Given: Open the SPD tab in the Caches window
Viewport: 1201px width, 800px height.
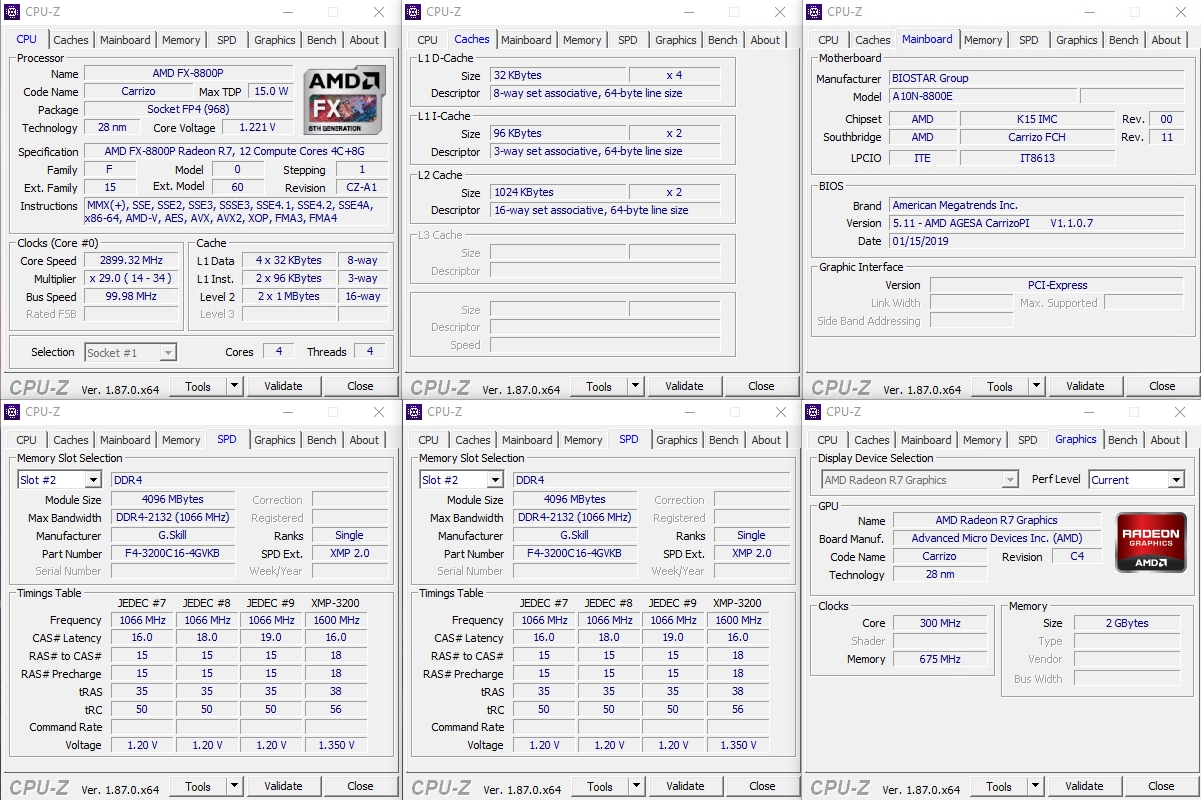Looking at the screenshot, I should [628, 40].
